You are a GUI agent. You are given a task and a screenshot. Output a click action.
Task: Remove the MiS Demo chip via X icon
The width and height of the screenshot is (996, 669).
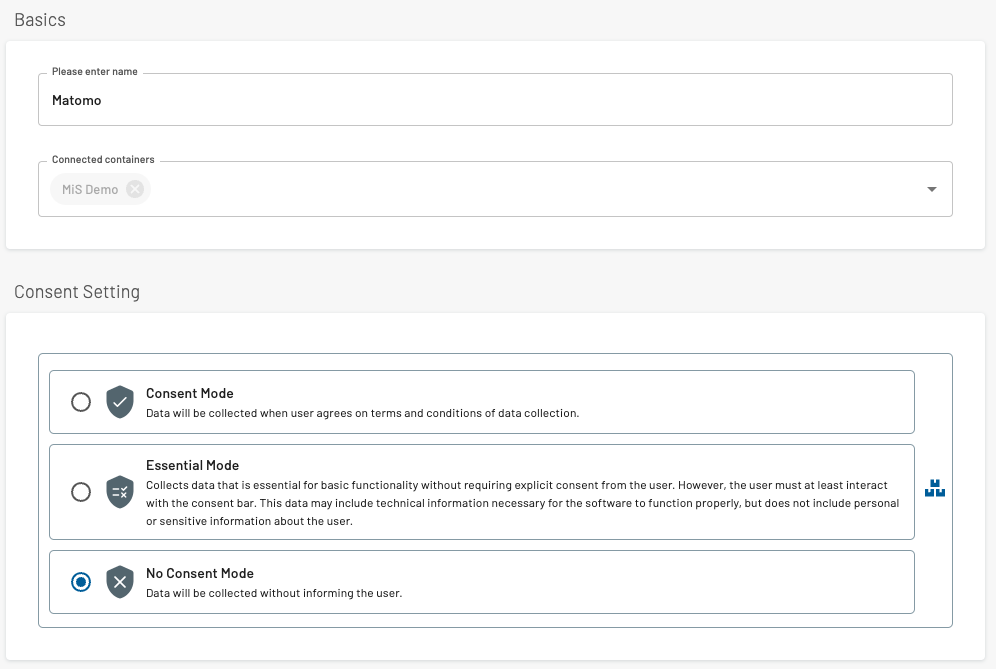(135, 189)
